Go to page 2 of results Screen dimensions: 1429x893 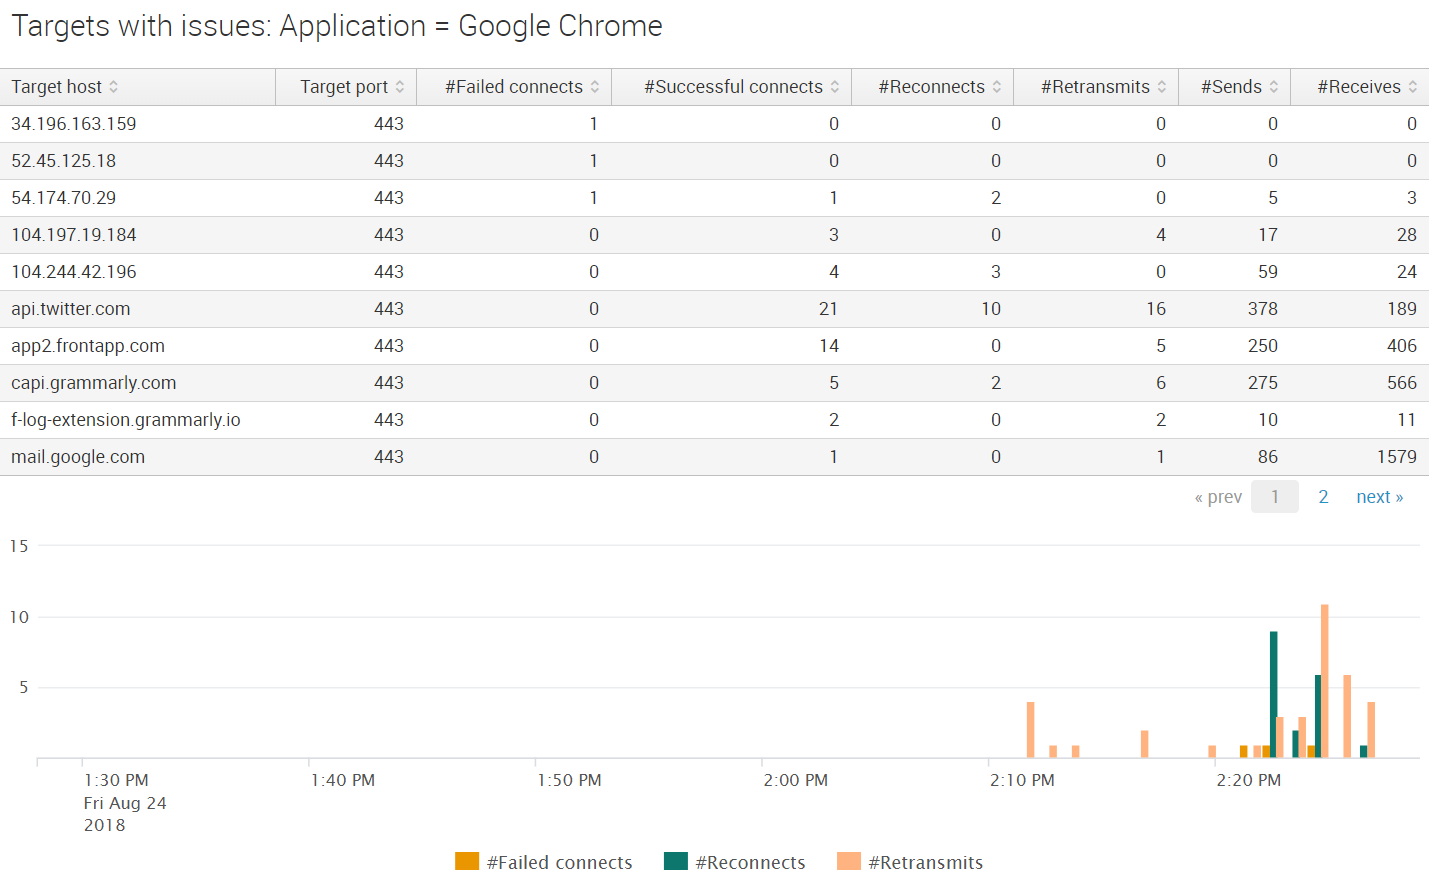1323,497
